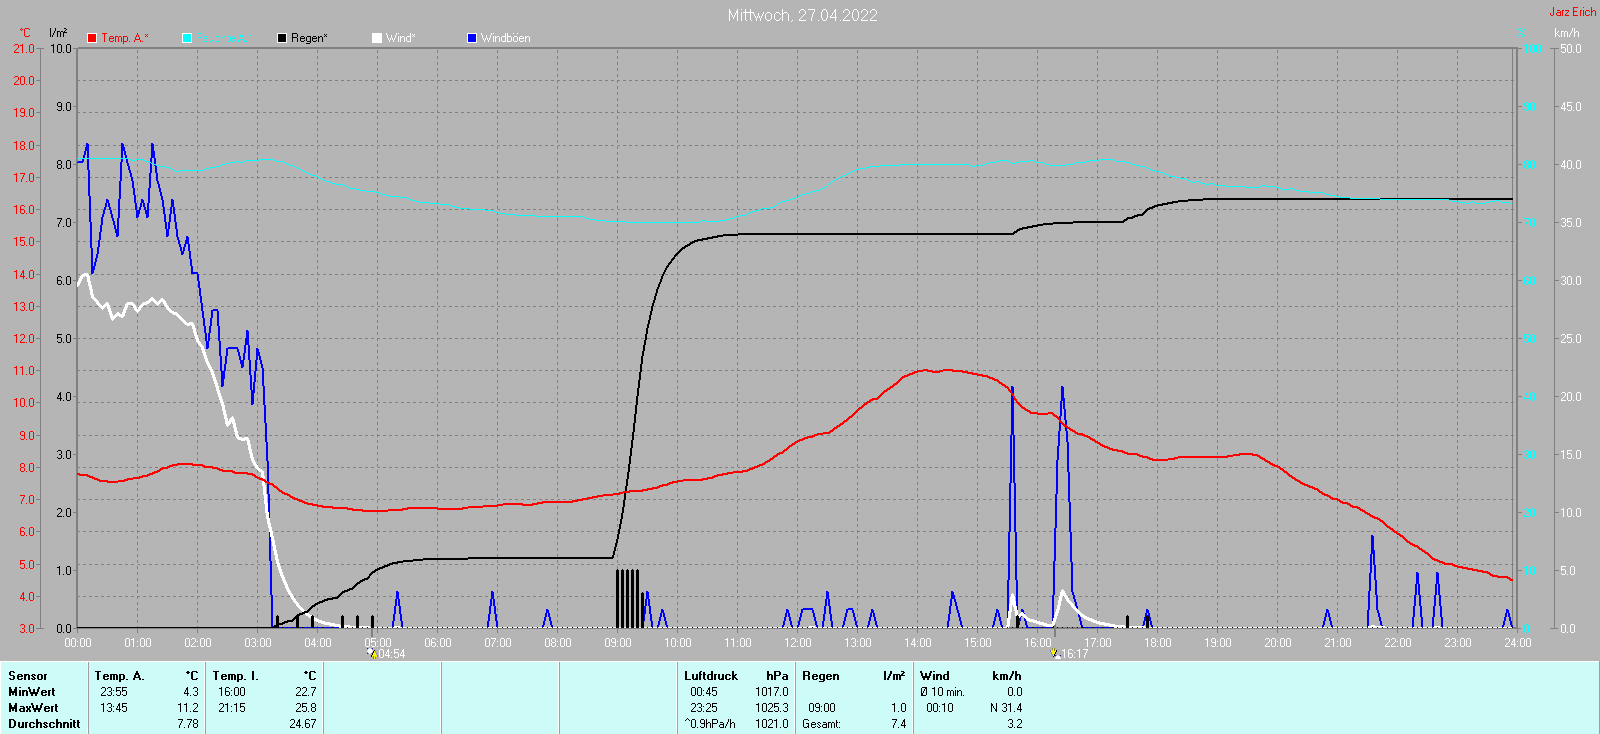The height and width of the screenshot is (734, 1600).
Task: Click the red Temp. A. legend swatch
Action: pos(92,38)
